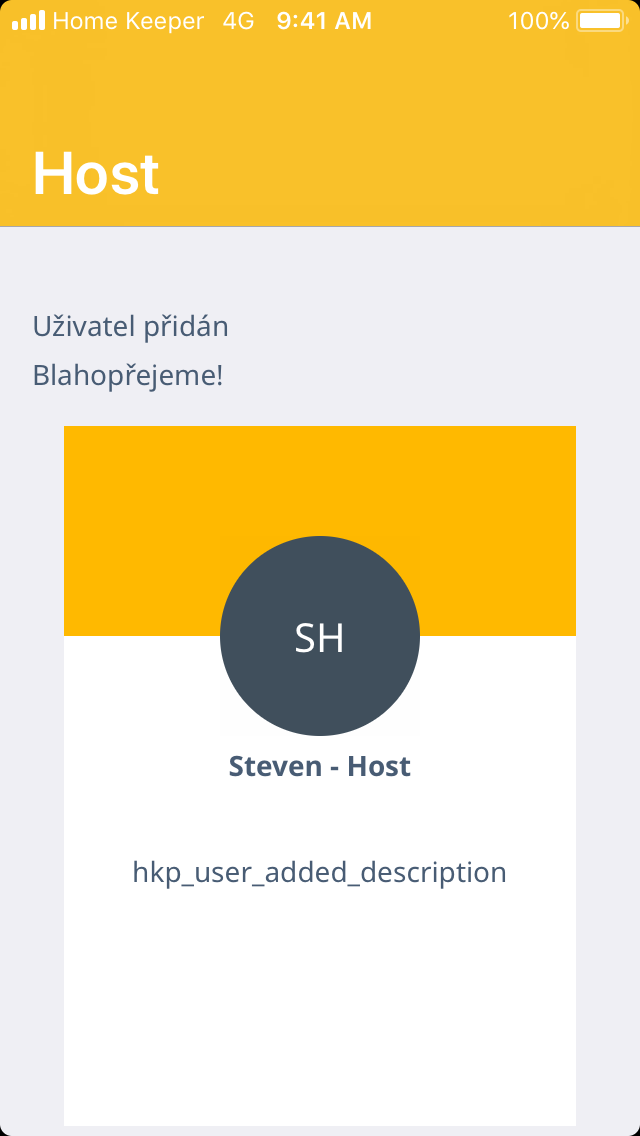Tap the hkp_user_added_description text
The height and width of the screenshot is (1136, 640).
320,872
